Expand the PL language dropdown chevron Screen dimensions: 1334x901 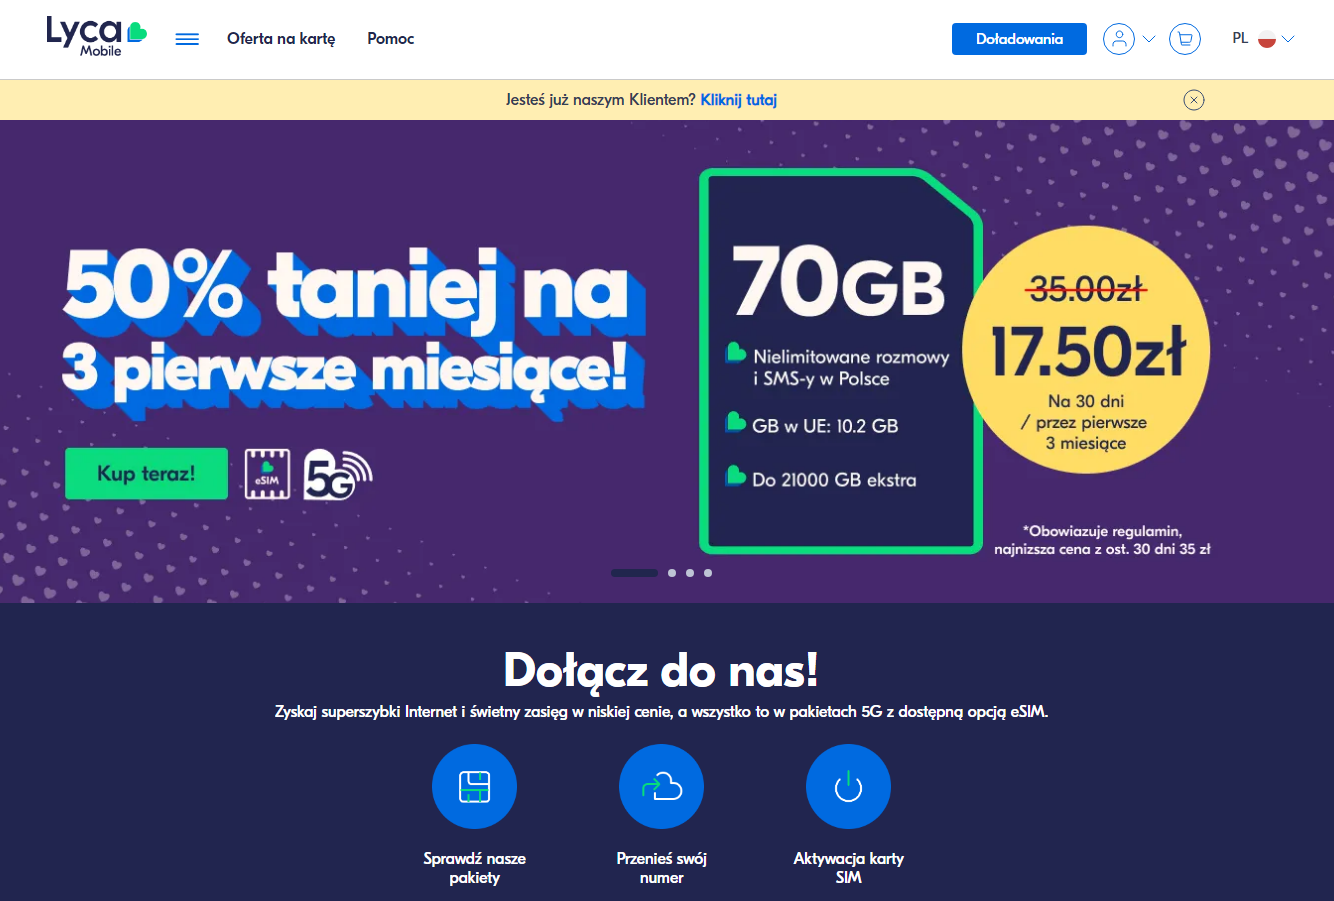pyautogui.click(x=1288, y=39)
